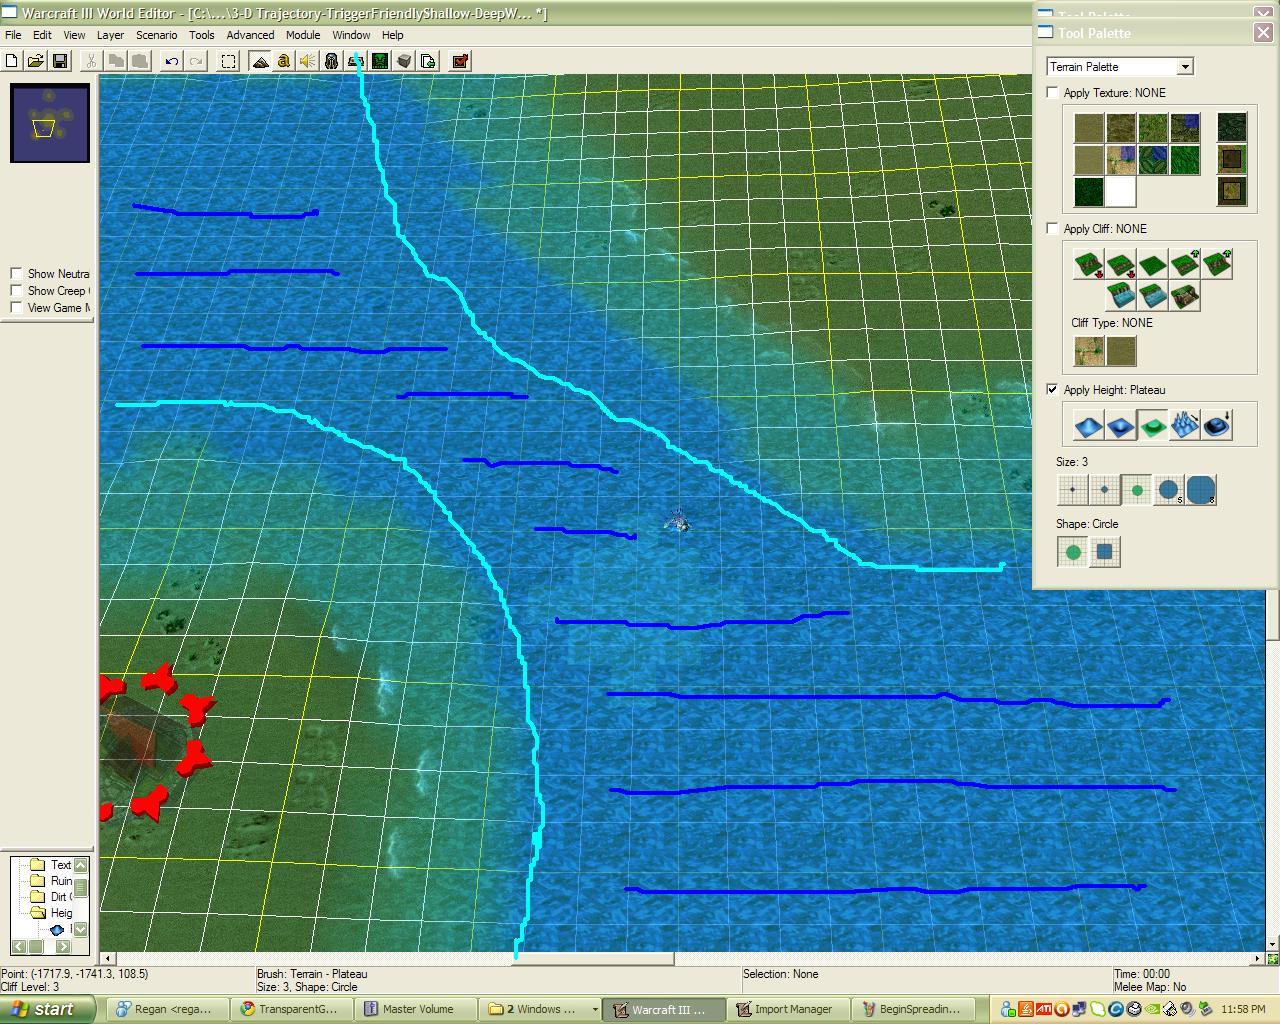The height and width of the screenshot is (1024, 1280).
Task: Expand the Dirt folder in tree
Action: [38, 897]
